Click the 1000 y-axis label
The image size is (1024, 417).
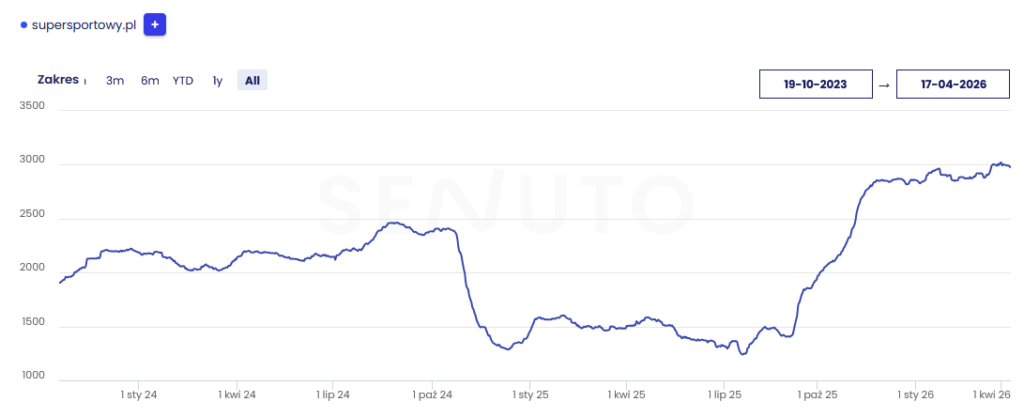pyautogui.click(x=32, y=375)
